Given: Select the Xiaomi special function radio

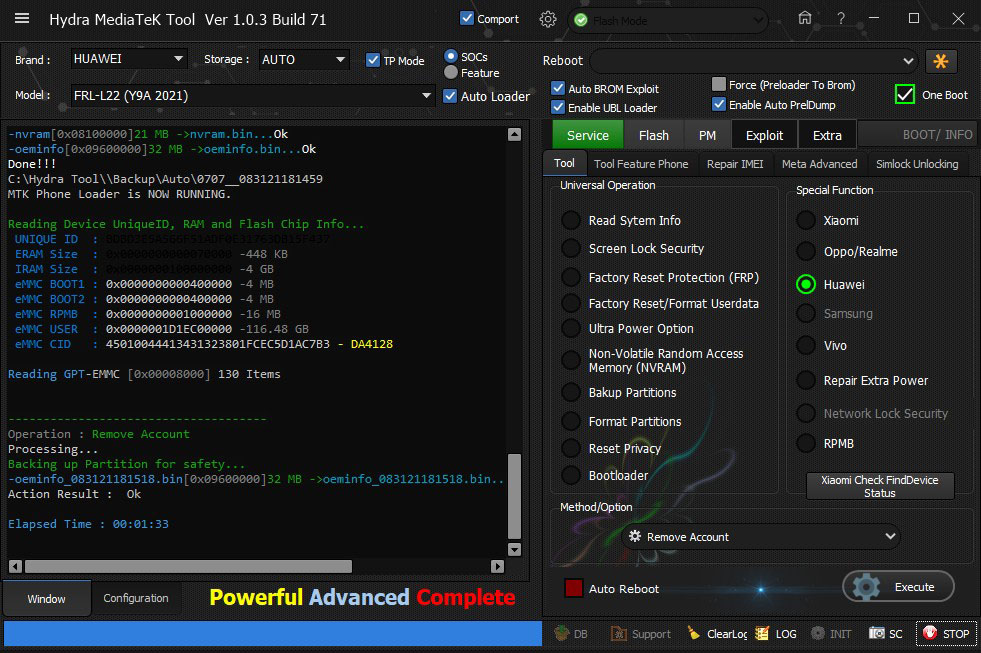Looking at the screenshot, I should click(x=806, y=220).
